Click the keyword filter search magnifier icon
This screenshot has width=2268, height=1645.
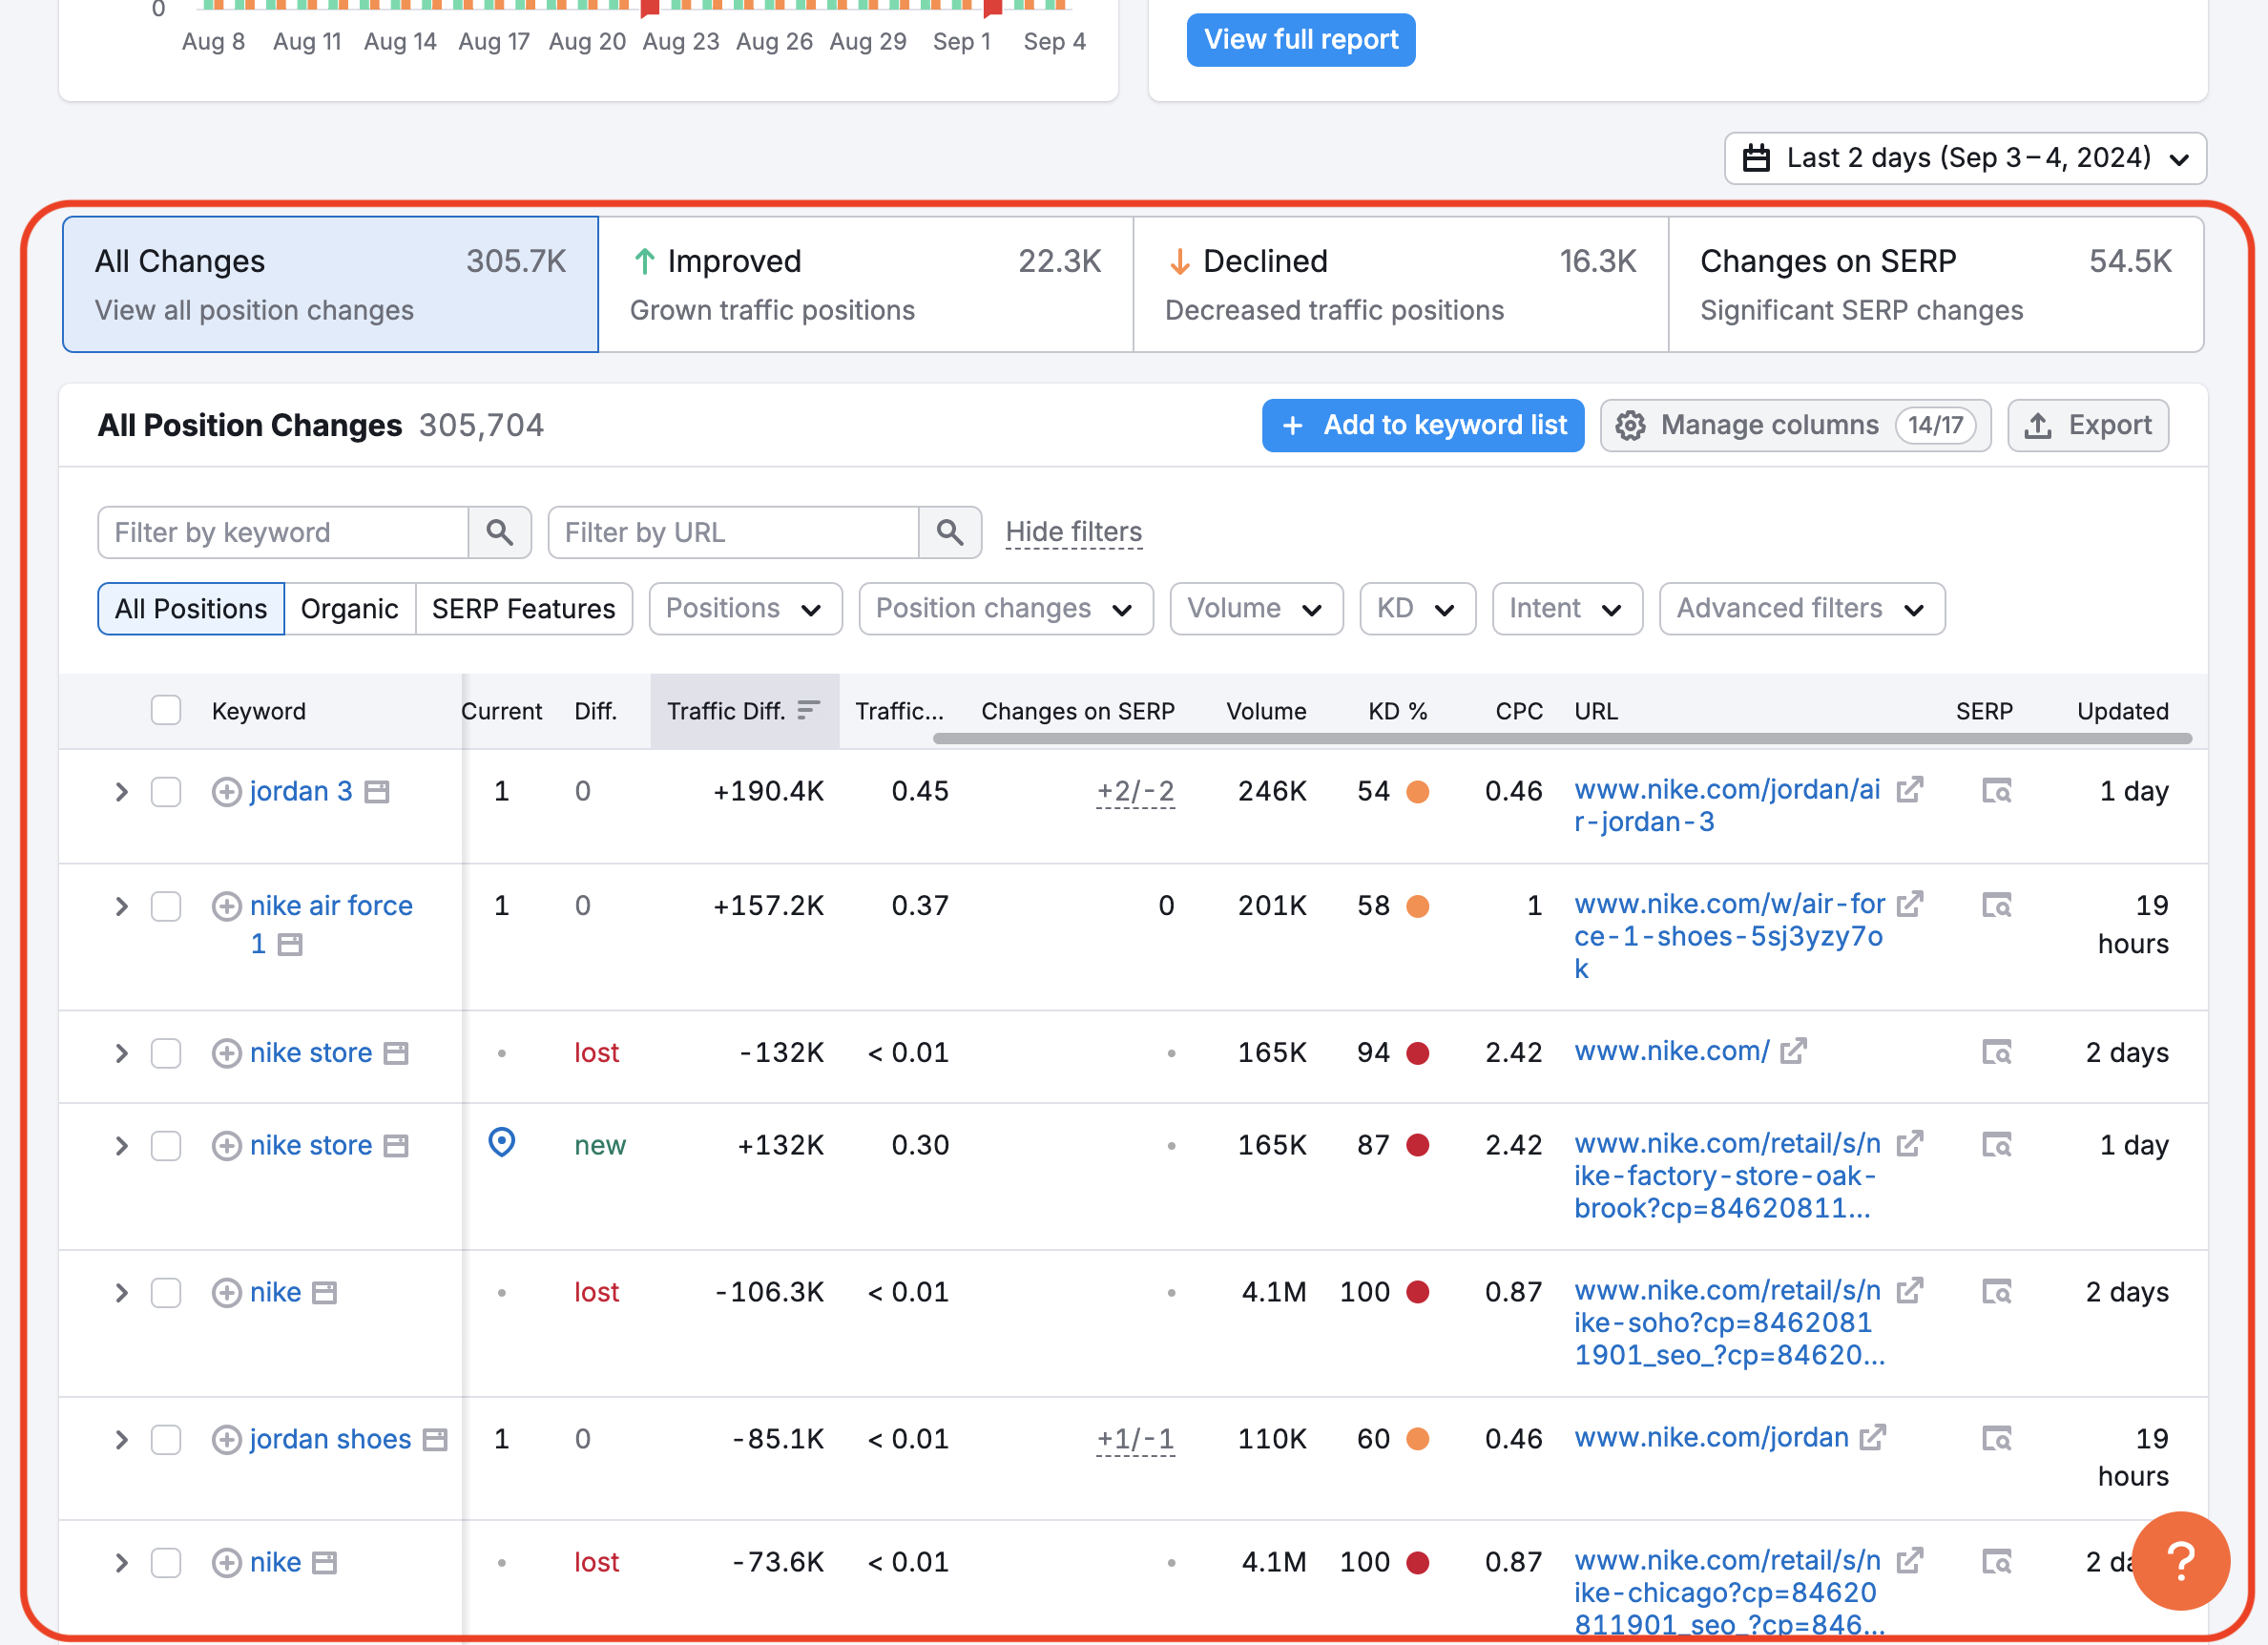point(500,533)
